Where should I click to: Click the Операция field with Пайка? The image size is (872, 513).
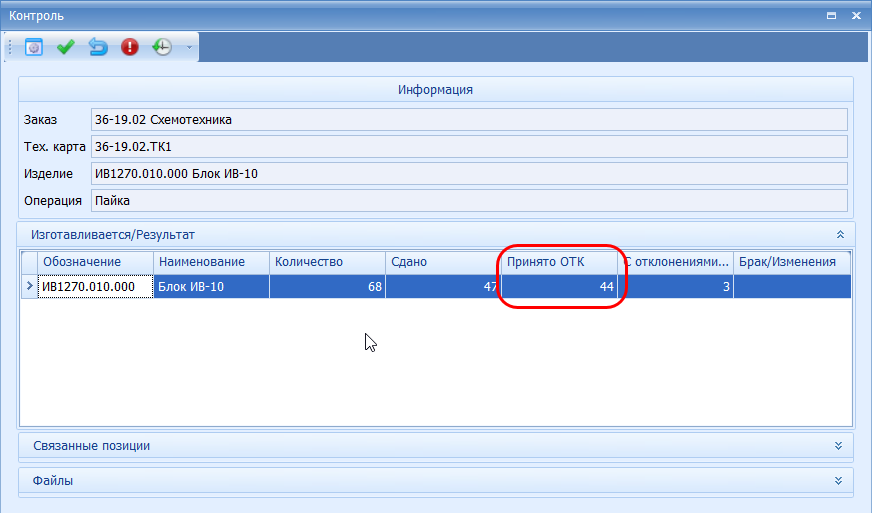tap(468, 200)
